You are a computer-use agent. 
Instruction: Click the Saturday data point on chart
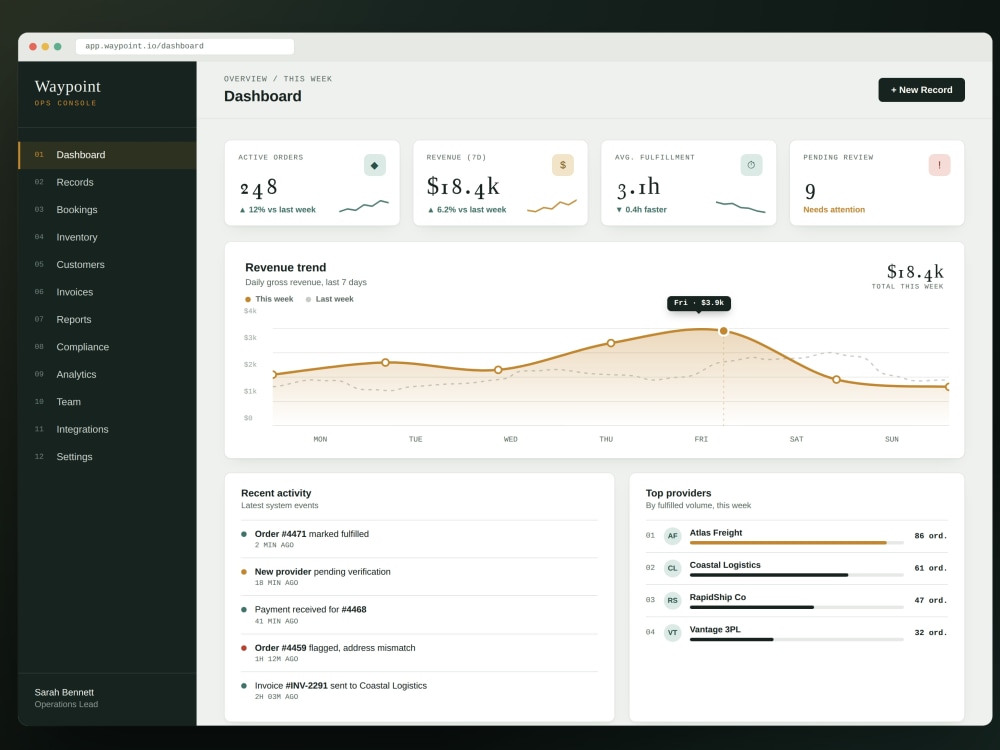coord(836,379)
